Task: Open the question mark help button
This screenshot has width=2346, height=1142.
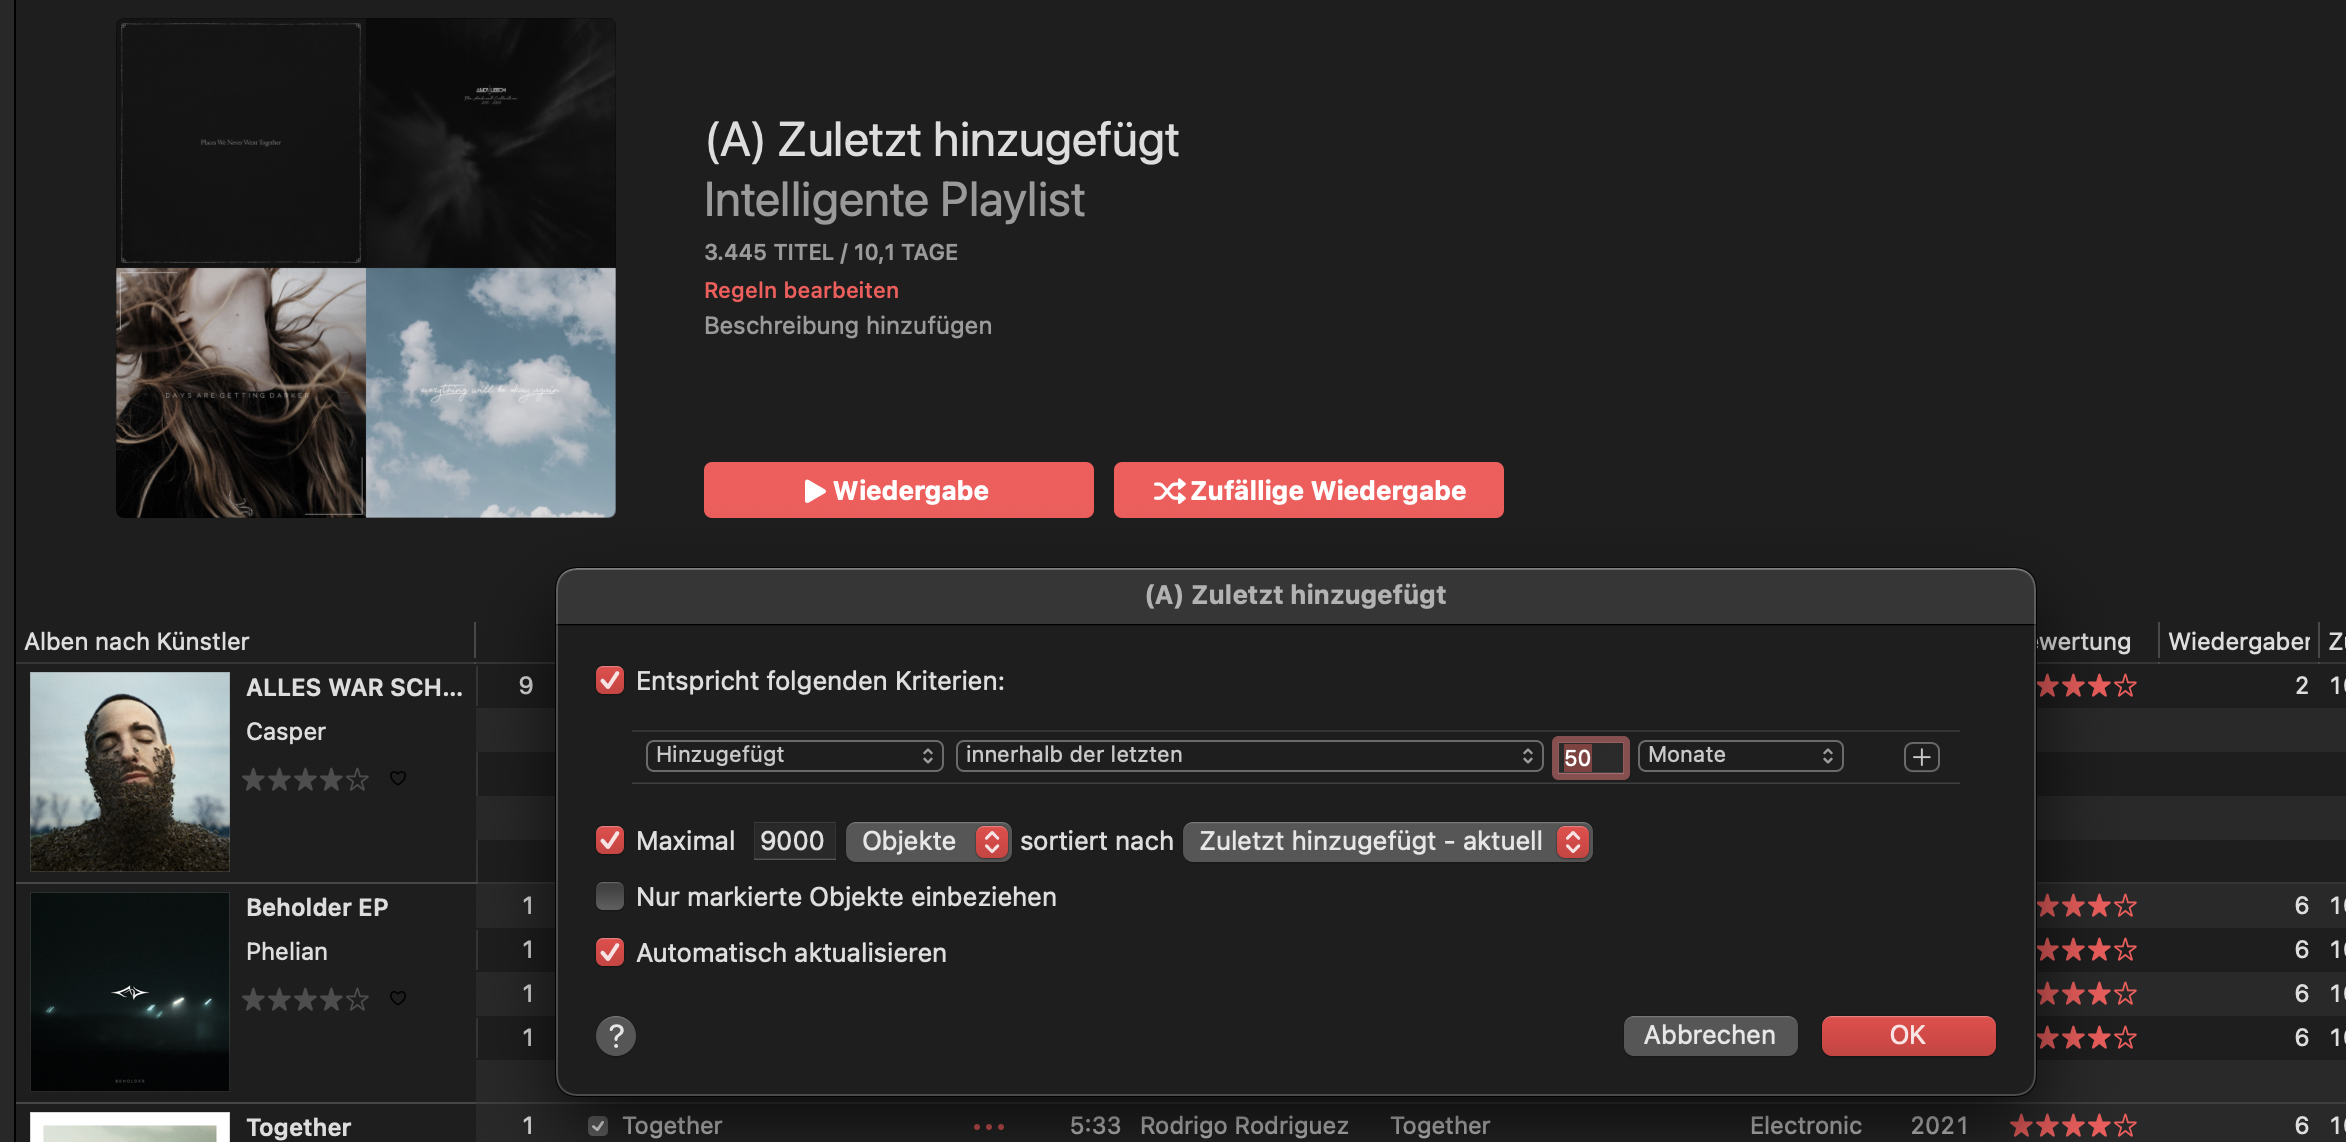Action: (616, 1036)
